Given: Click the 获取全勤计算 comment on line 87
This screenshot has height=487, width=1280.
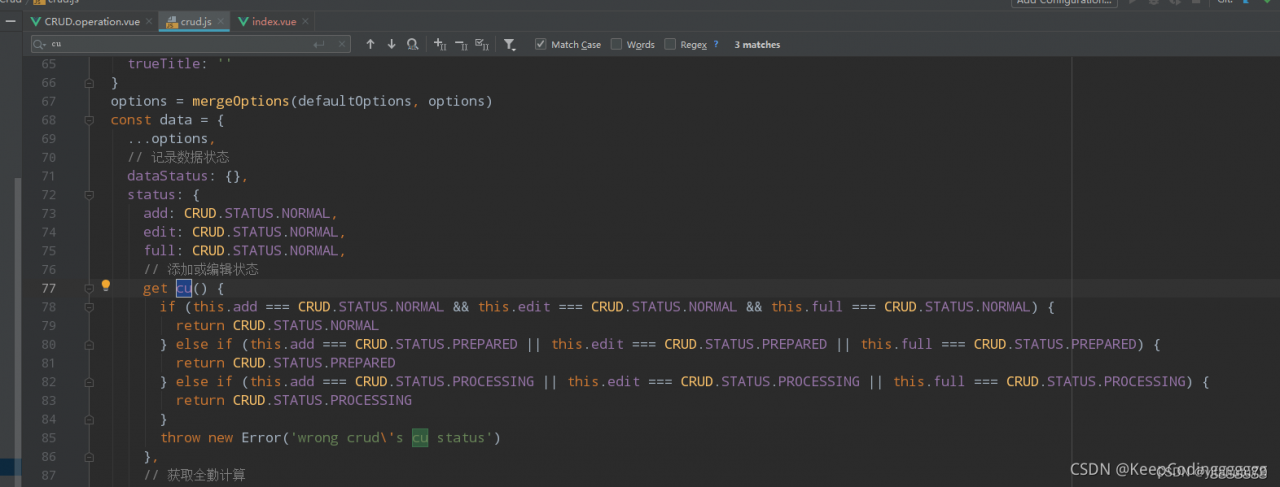Looking at the screenshot, I should (x=195, y=475).
